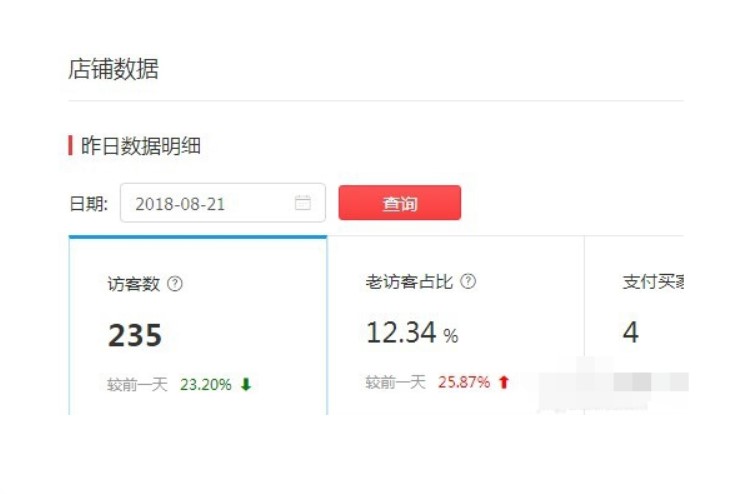Click the 日期 label
Image resolution: width=731 pixels, height=494 pixels.
click(89, 204)
